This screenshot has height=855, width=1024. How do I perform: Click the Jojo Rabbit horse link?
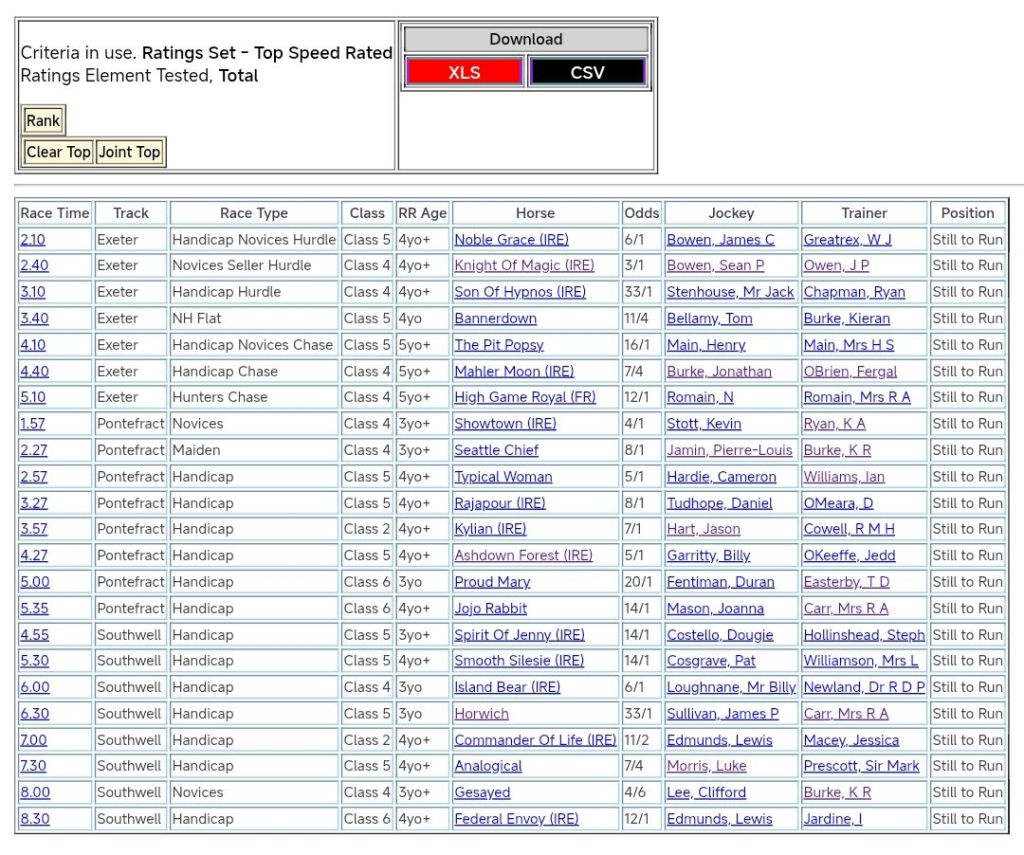[490, 608]
